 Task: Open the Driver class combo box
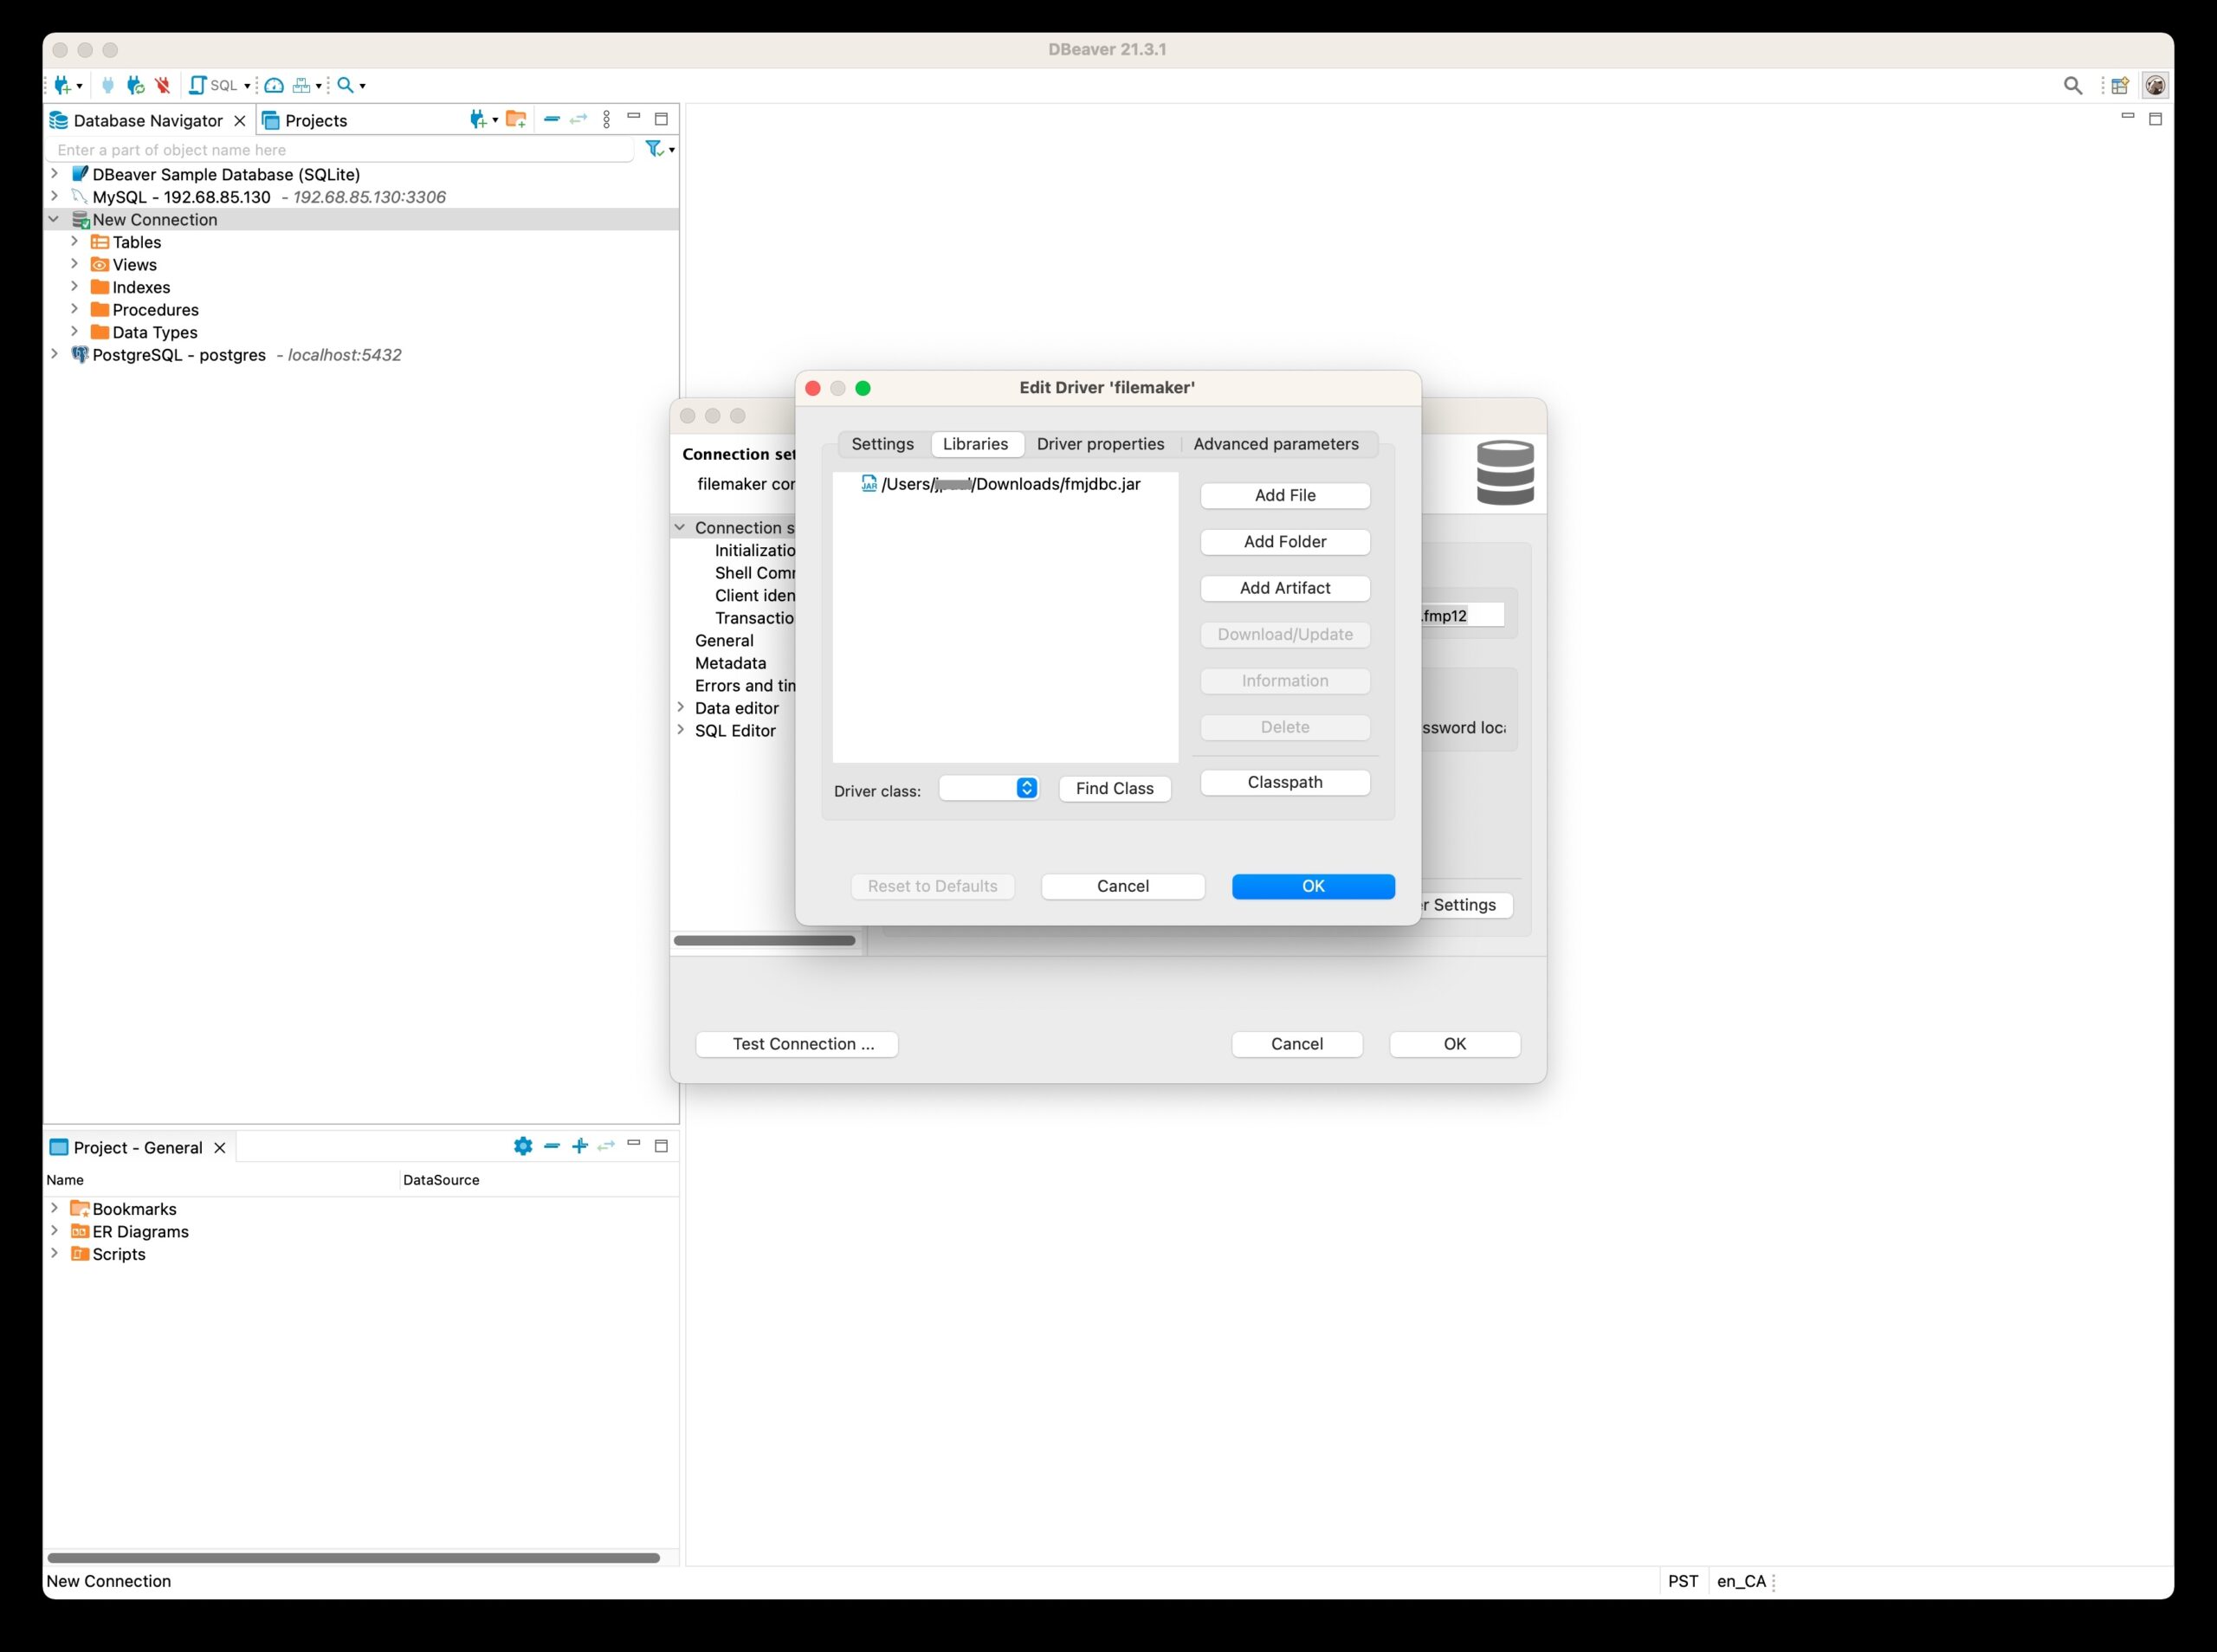[988, 788]
